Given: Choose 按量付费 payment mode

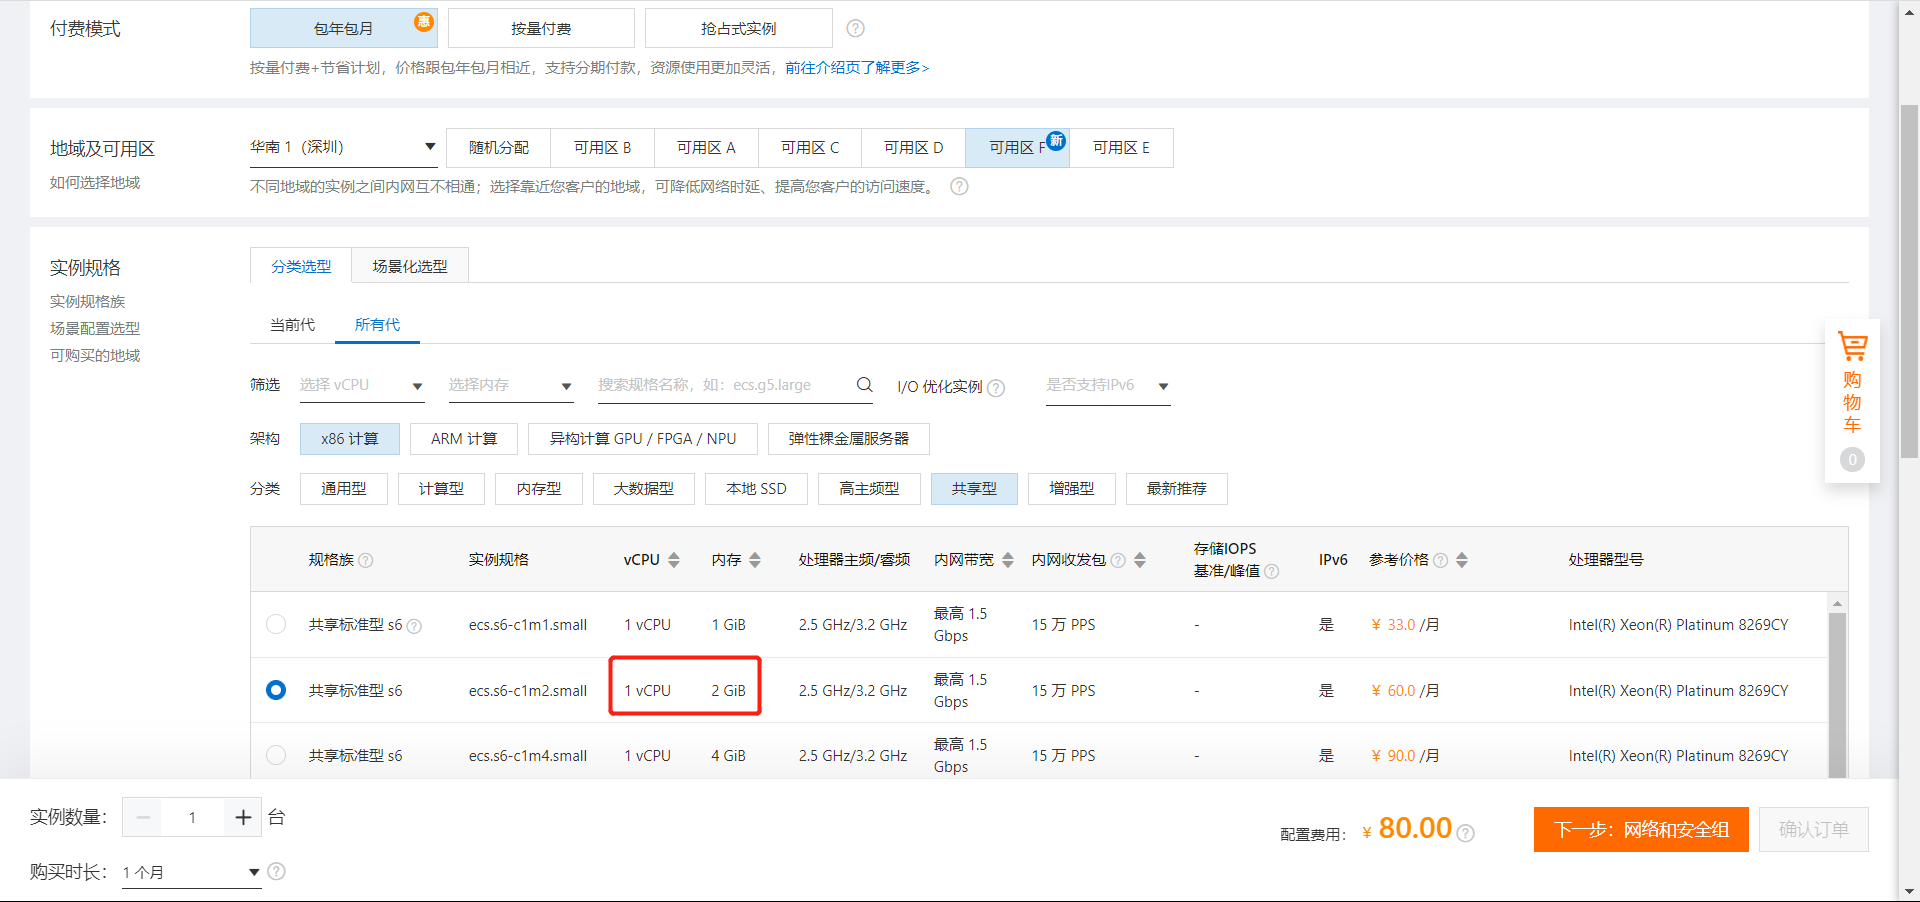Looking at the screenshot, I should [541, 28].
